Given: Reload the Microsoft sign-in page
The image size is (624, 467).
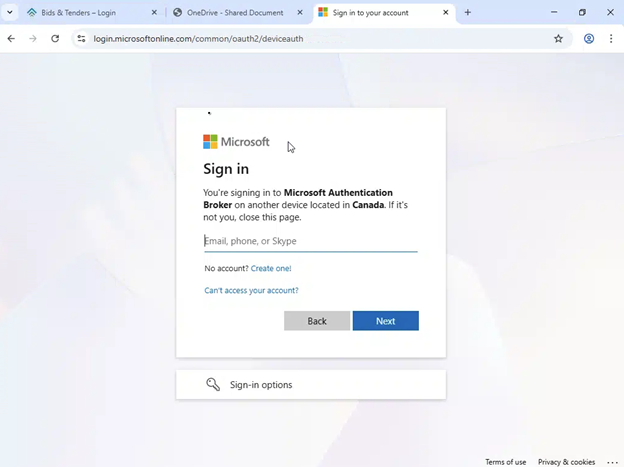Looking at the screenshot, I should pyautogui.click(x=55, y=39).
